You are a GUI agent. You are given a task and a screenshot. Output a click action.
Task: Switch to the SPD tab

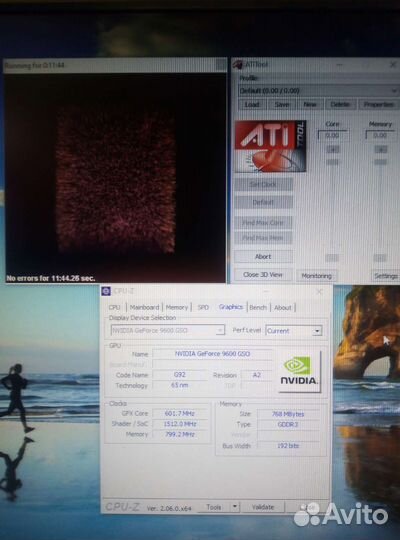(x=203, y=307)
